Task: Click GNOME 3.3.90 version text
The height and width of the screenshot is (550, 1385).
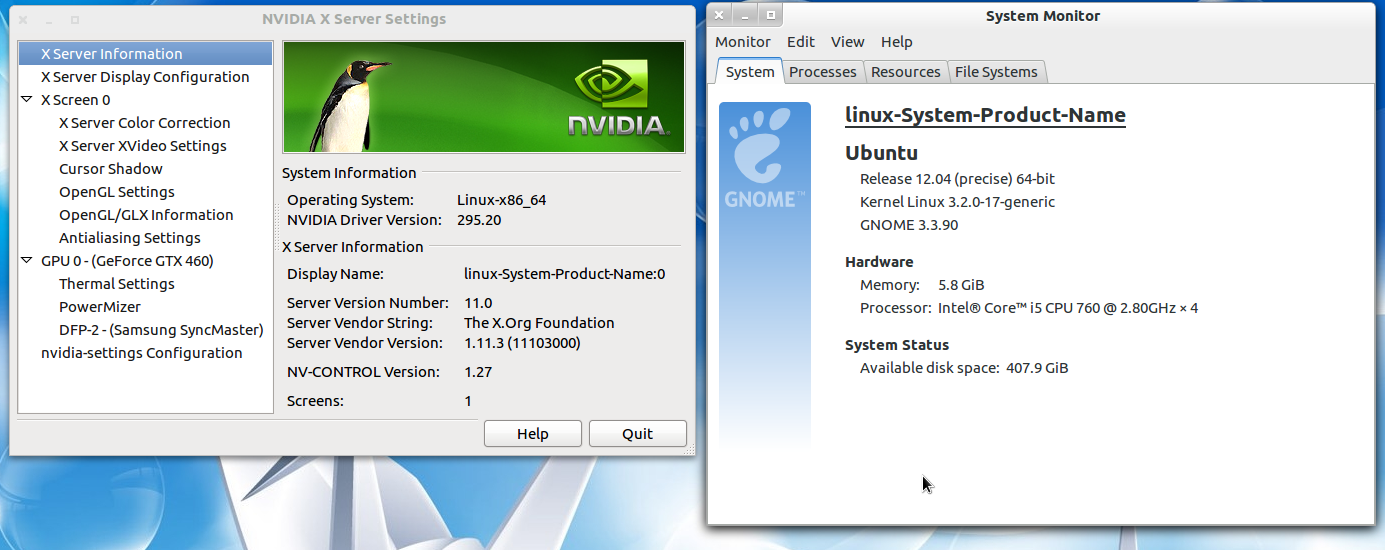Action: 909,225
